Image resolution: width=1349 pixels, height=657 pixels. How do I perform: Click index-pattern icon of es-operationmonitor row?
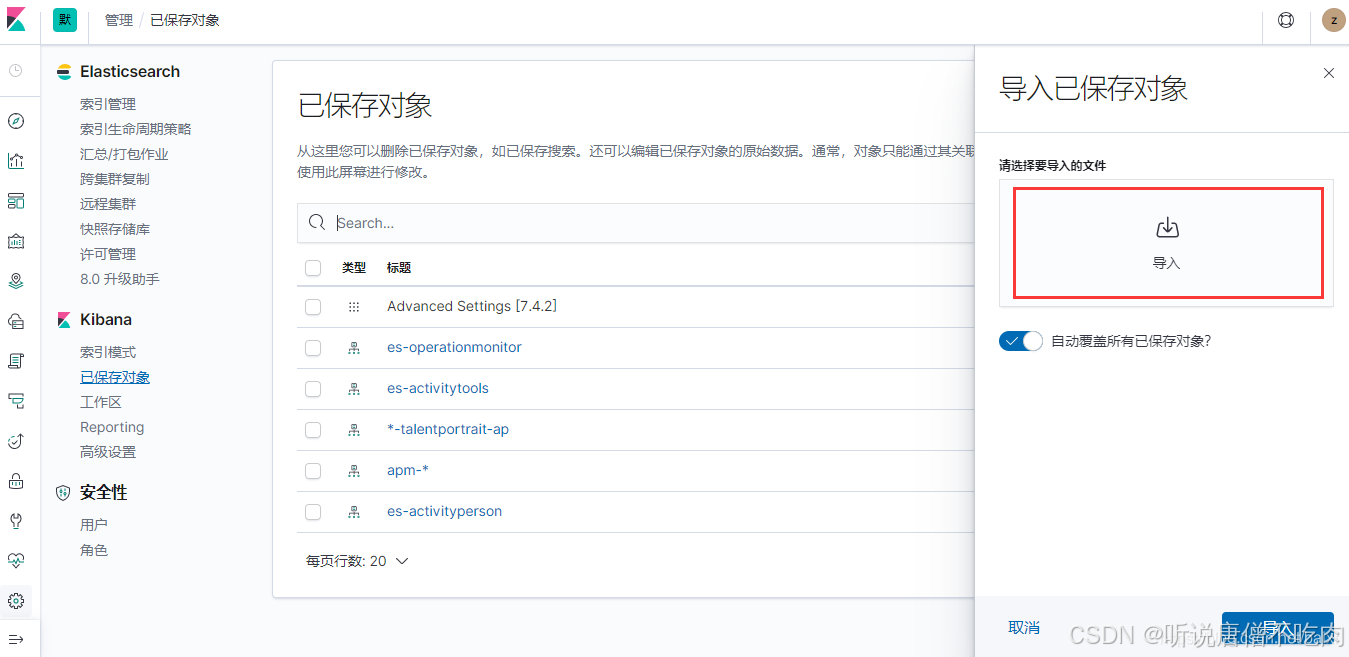coord(353,348)
